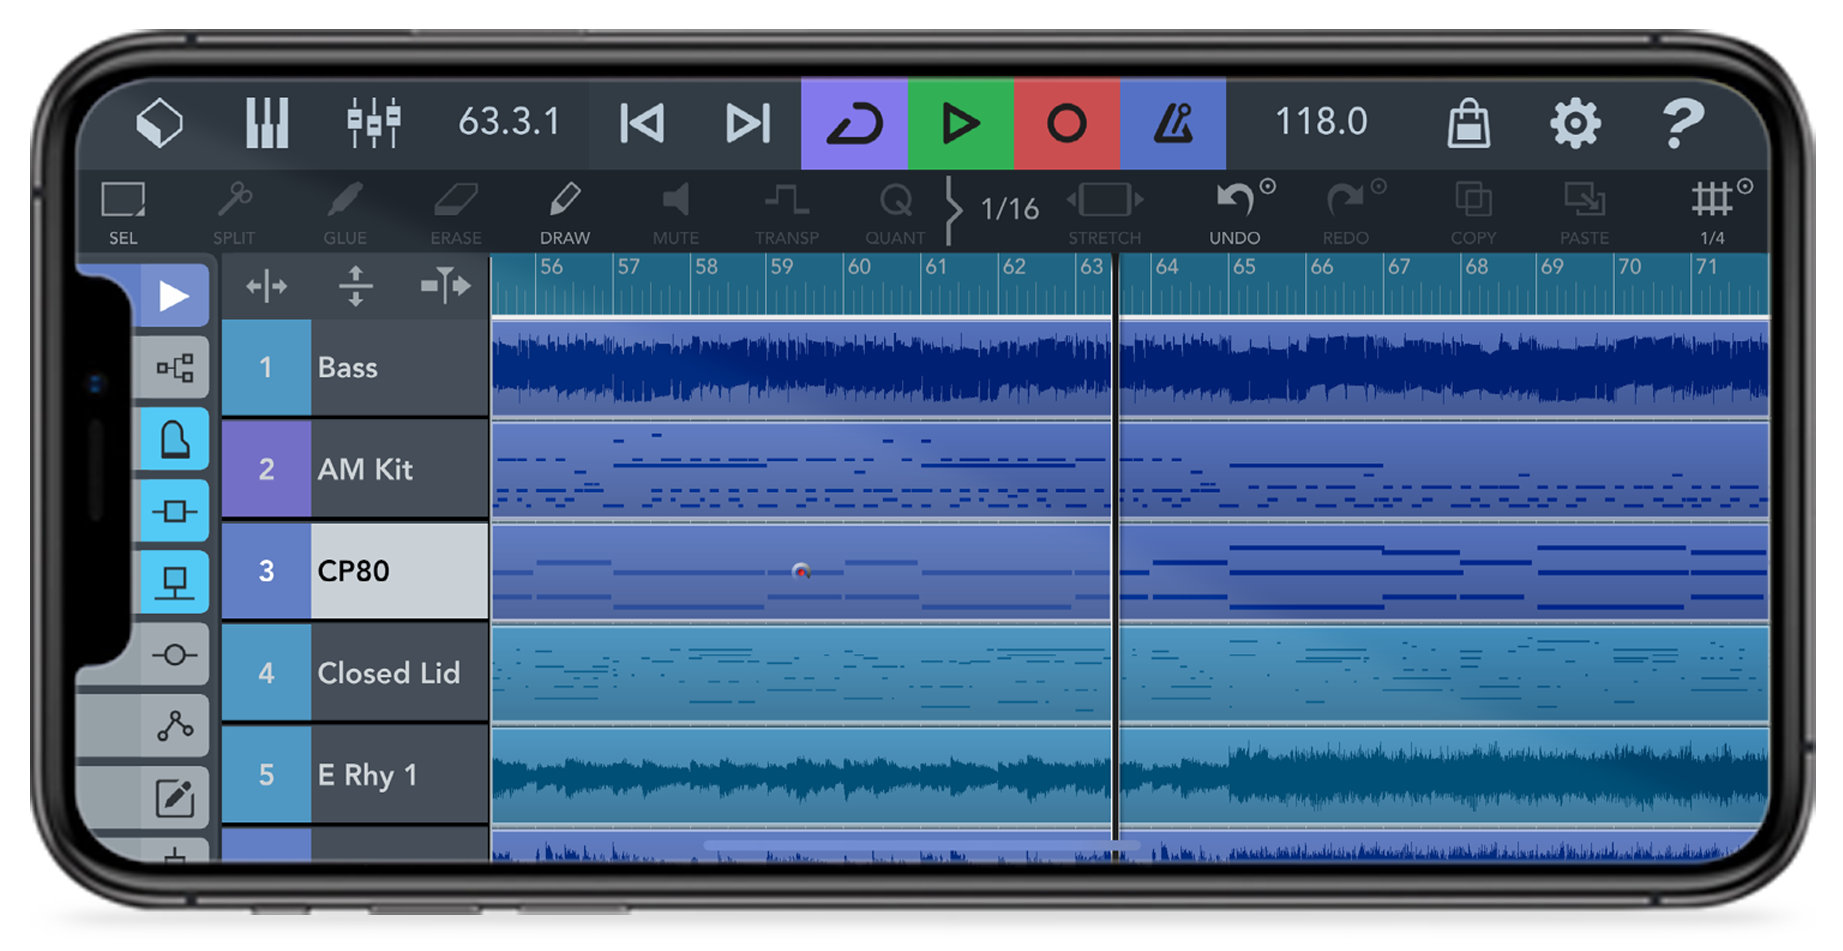Select the CP80 track
This screenshot has width=1843, height=951.
(380, 571)
